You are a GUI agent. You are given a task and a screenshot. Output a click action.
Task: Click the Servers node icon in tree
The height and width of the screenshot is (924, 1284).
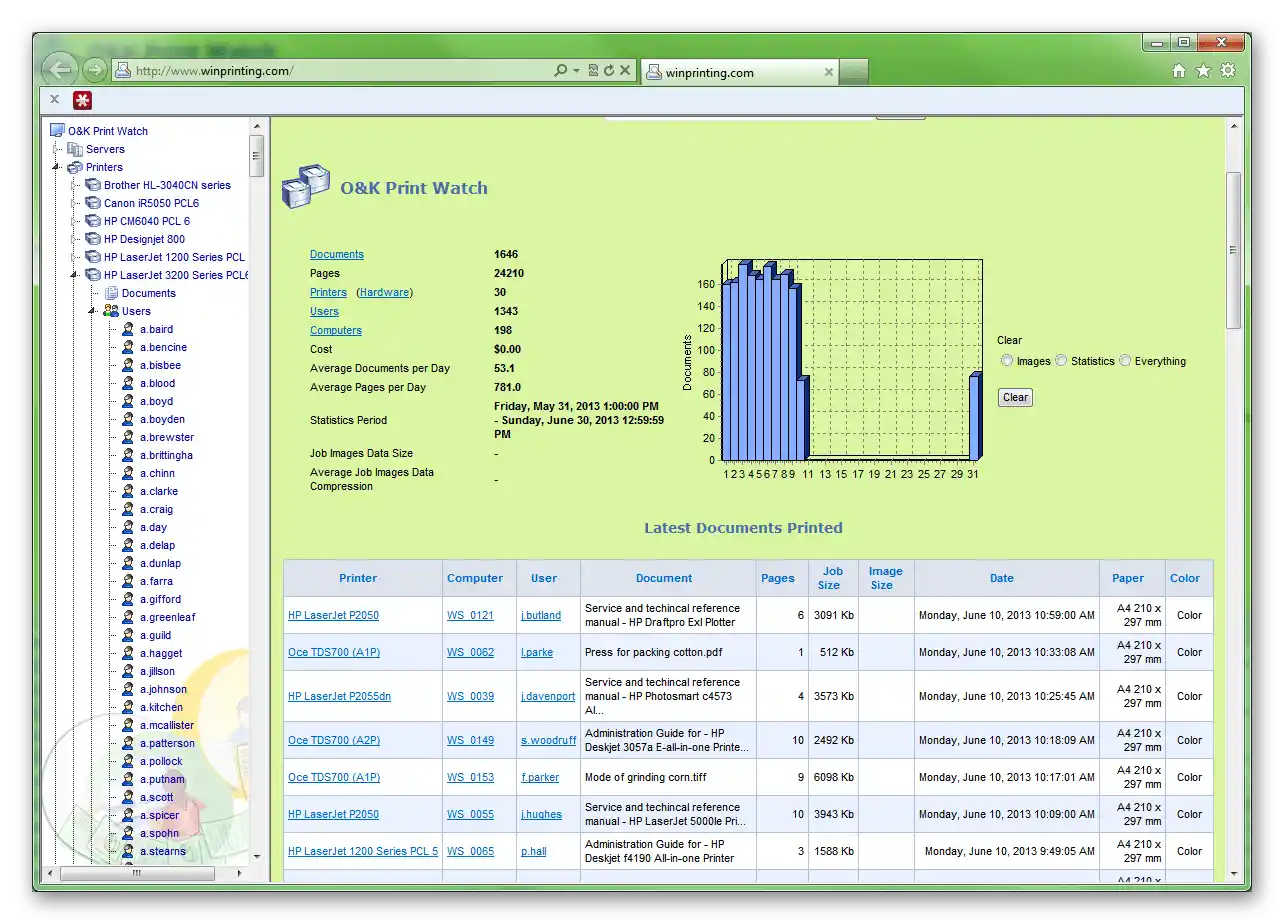(x=75, y=149)
